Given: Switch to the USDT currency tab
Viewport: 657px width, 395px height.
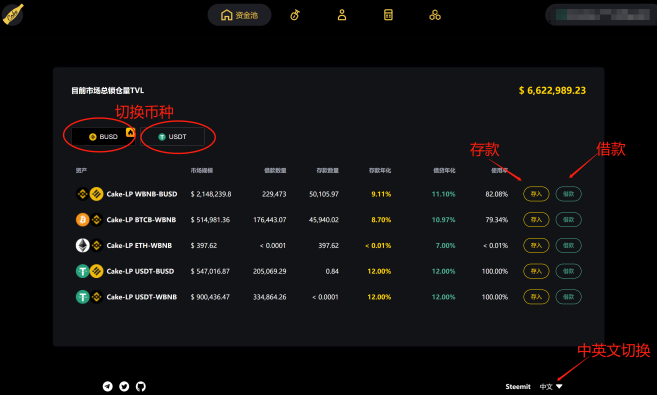Looking at the screenshot, I should click(172, 137).
